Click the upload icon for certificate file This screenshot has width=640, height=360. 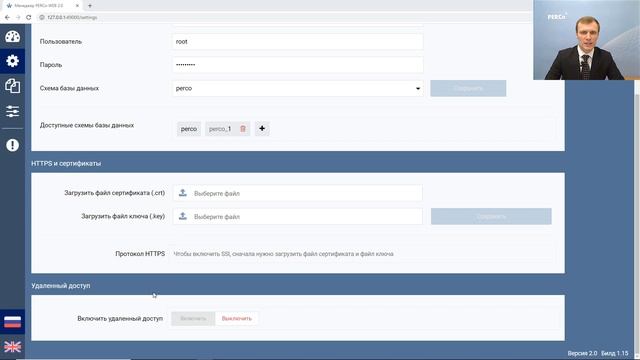[183, 193]
